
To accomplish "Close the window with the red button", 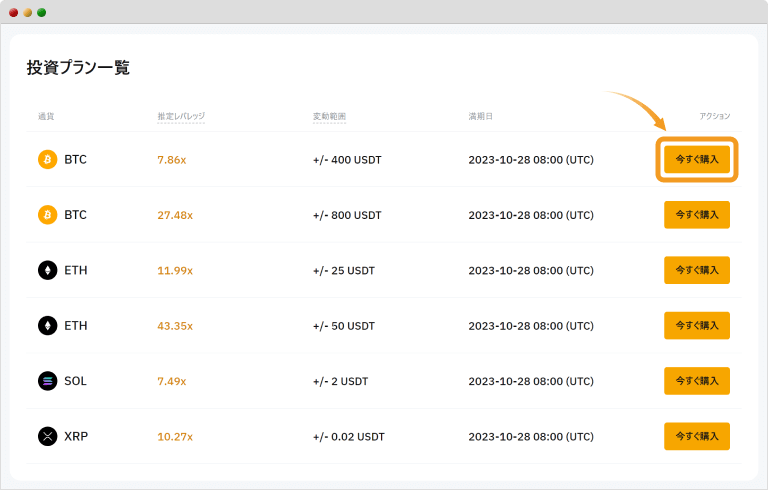I will coord(14,12).
